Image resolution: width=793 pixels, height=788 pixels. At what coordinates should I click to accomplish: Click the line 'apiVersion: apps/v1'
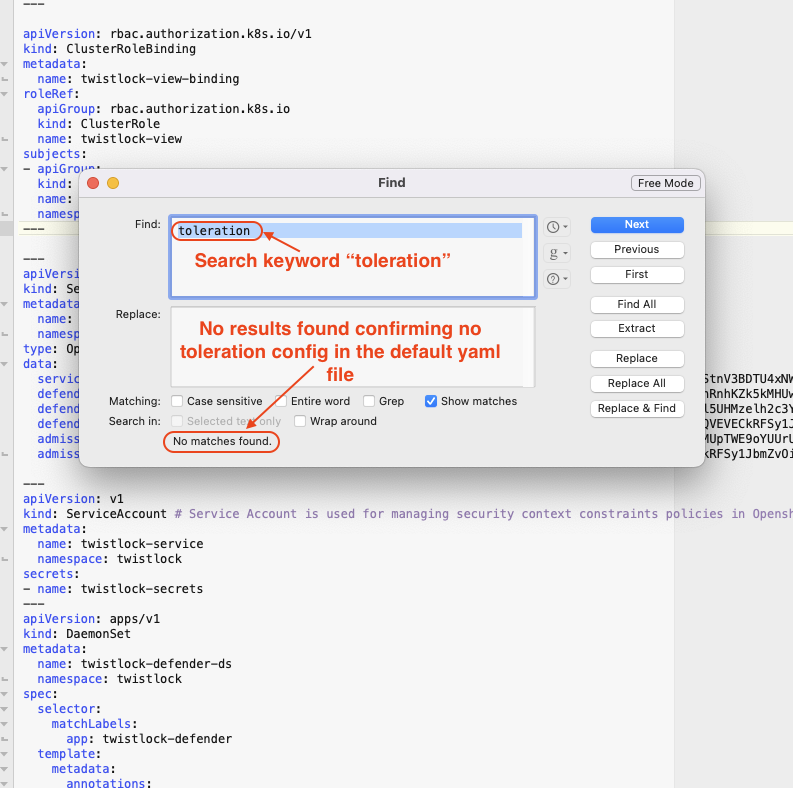(92, 619)
